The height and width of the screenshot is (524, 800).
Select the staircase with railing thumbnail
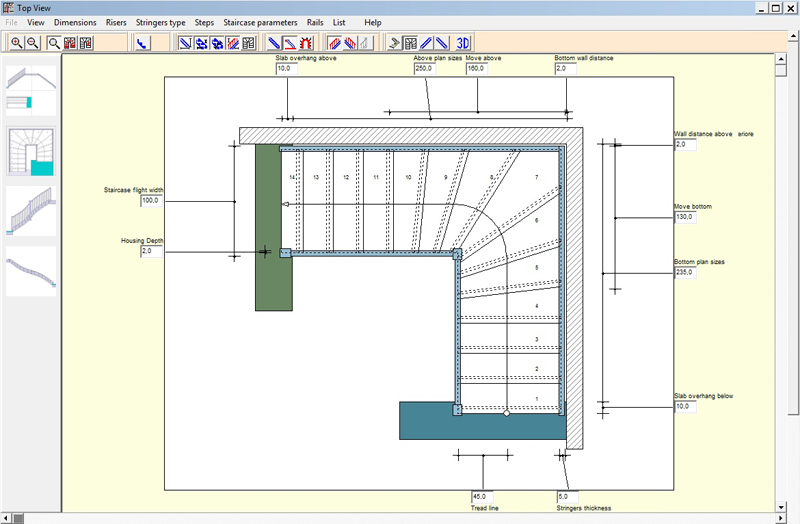[30, 211]
